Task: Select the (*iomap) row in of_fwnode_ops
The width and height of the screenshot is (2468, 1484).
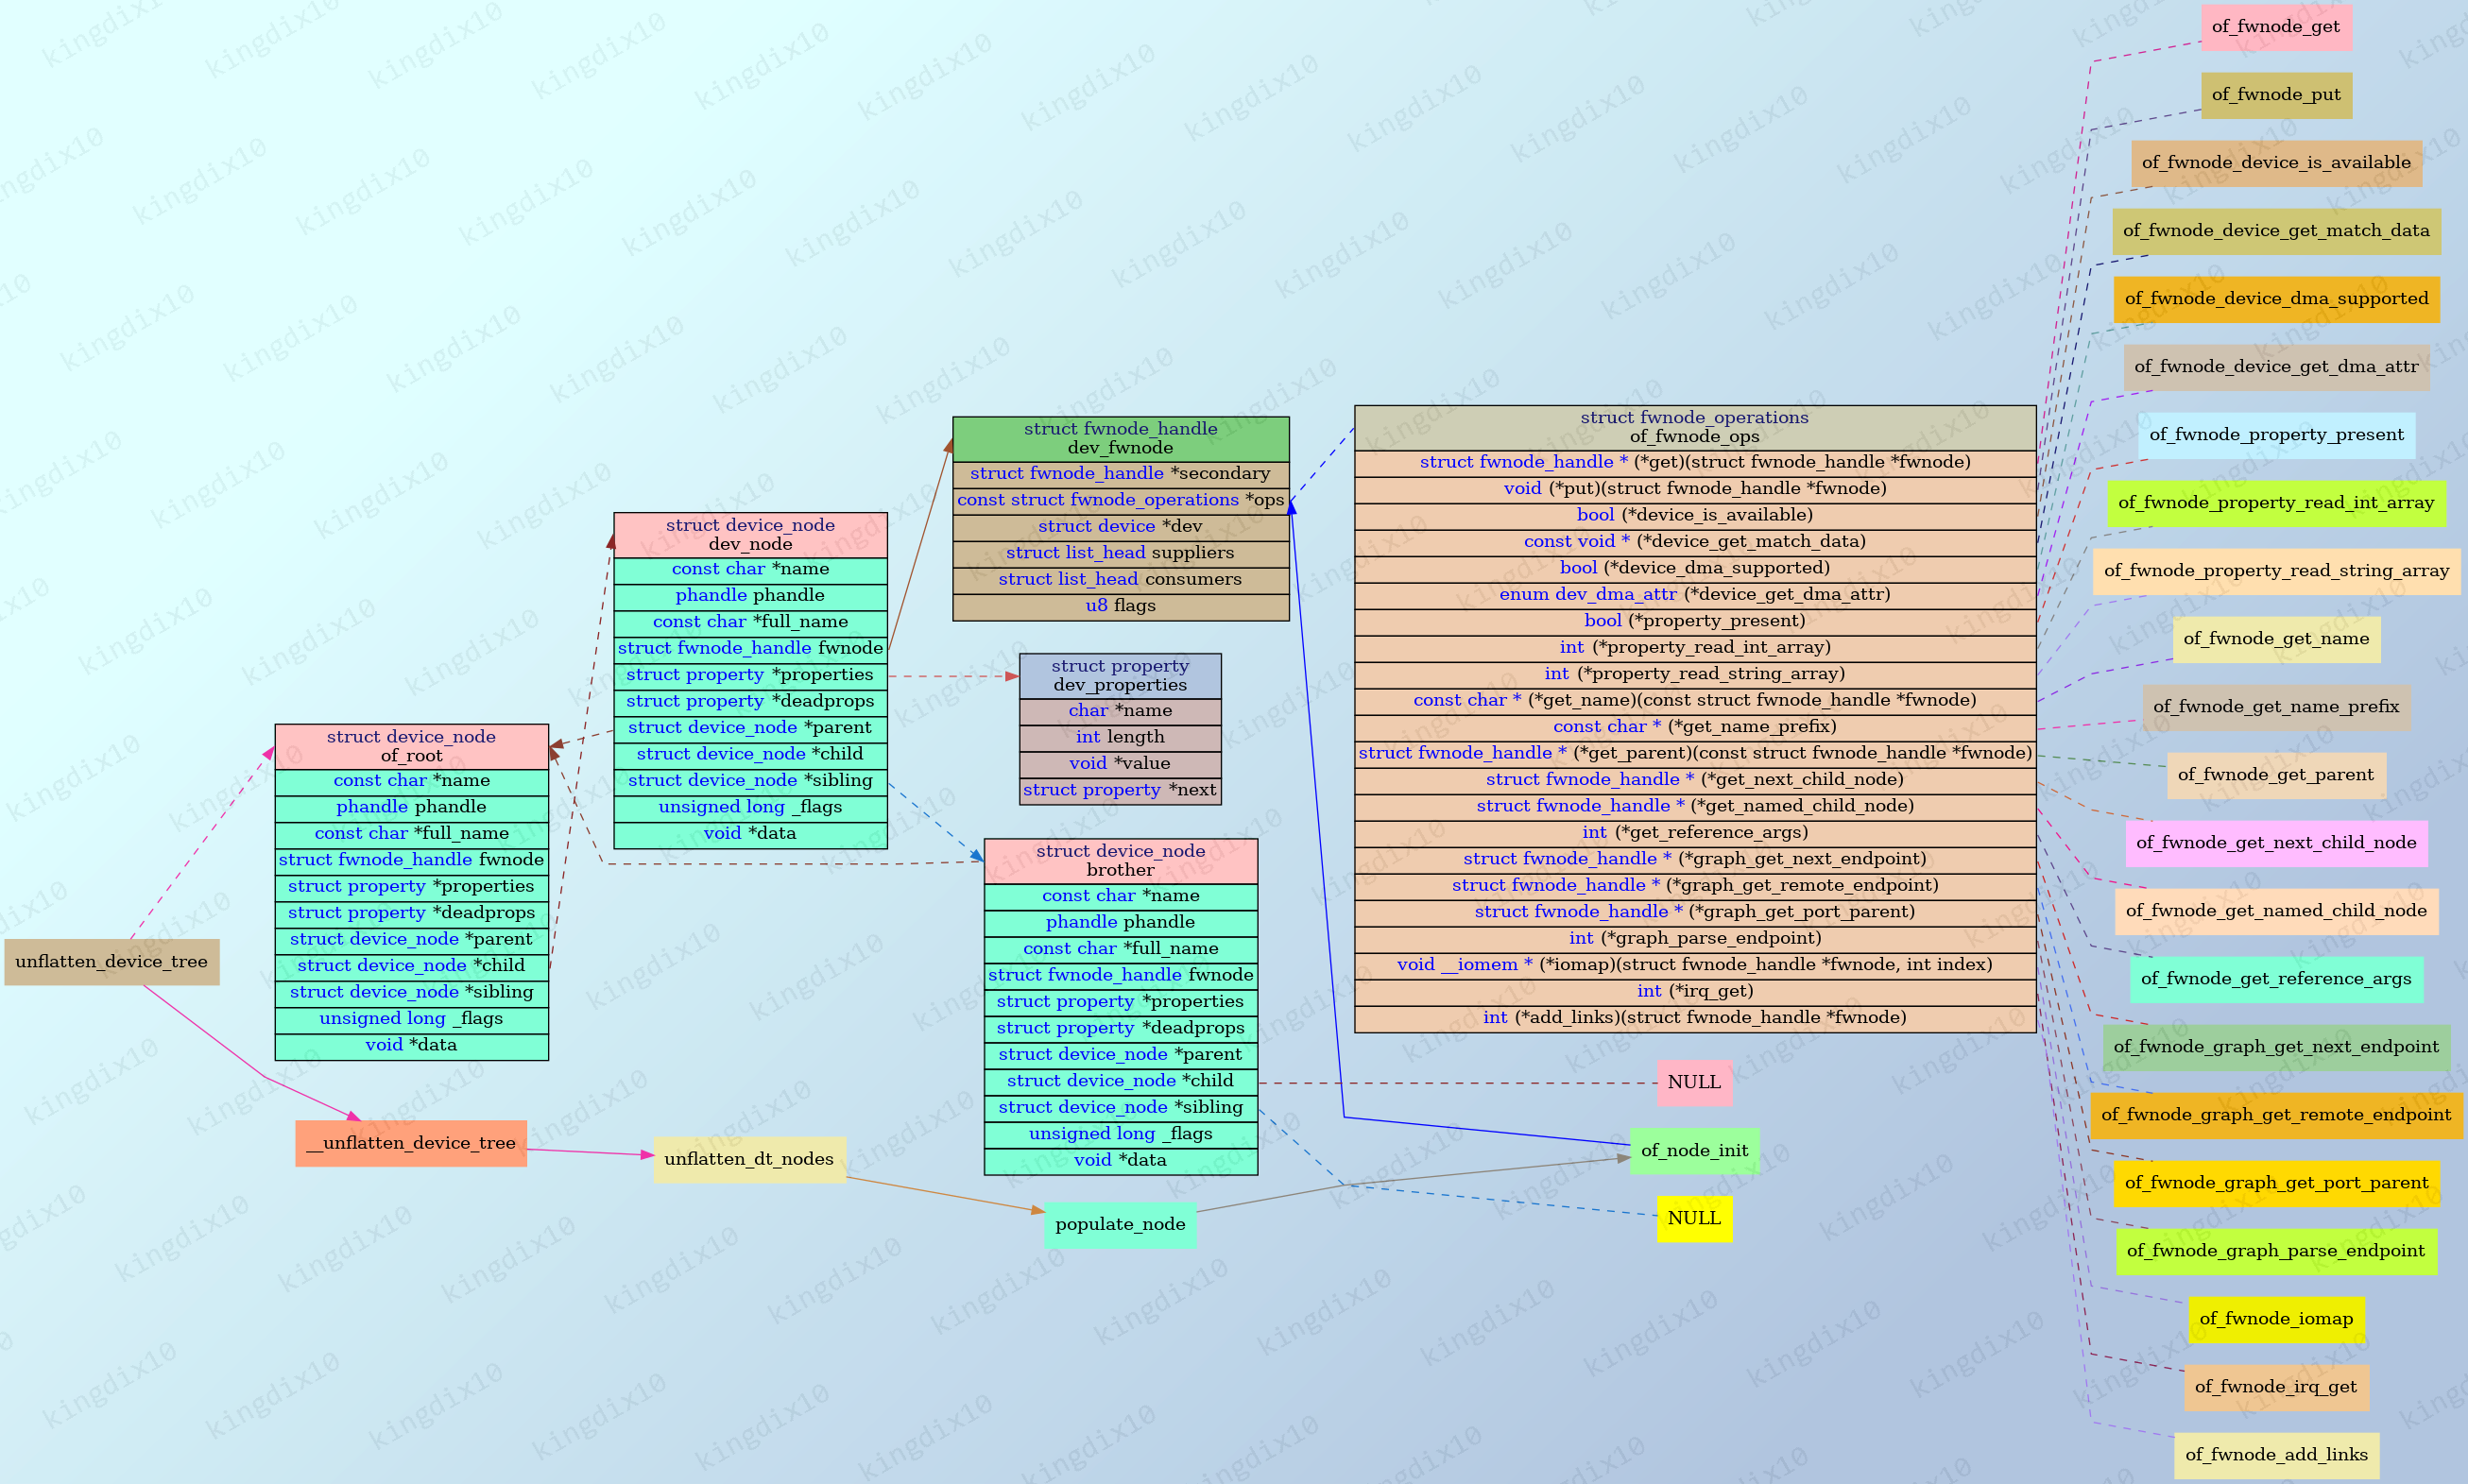Action: tap(1695, 966)
